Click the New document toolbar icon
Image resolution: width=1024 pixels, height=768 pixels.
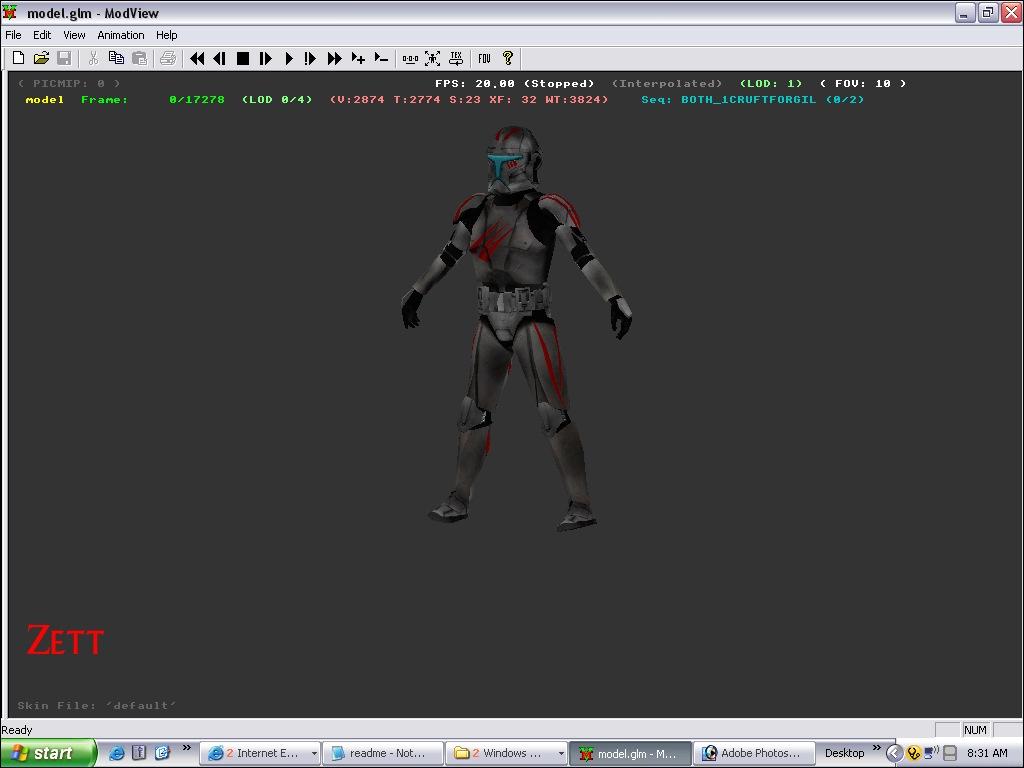18,59
